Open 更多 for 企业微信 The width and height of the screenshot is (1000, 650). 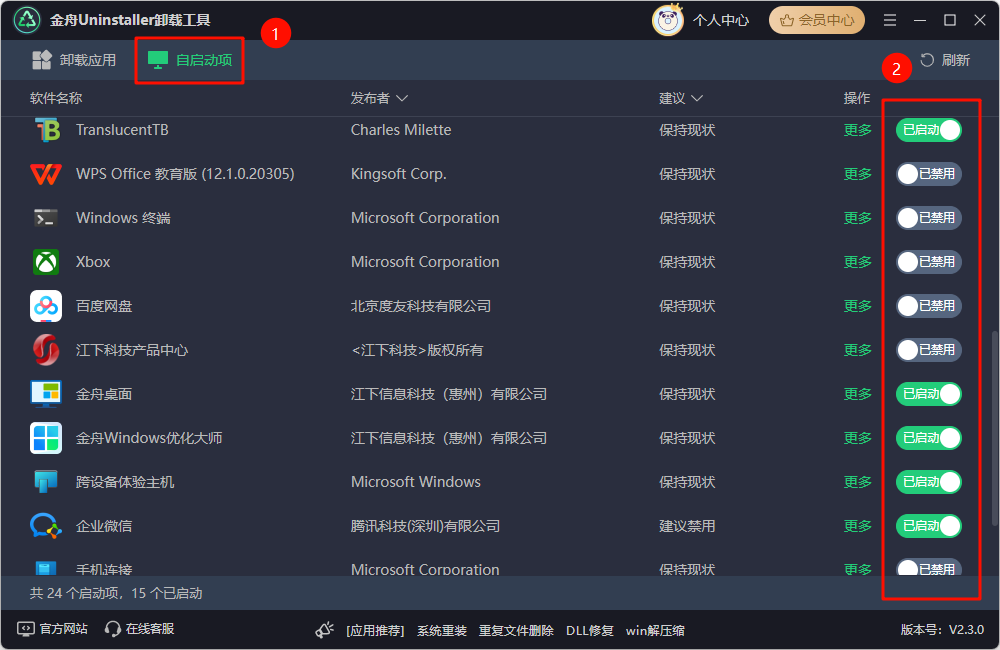(858, 526)
